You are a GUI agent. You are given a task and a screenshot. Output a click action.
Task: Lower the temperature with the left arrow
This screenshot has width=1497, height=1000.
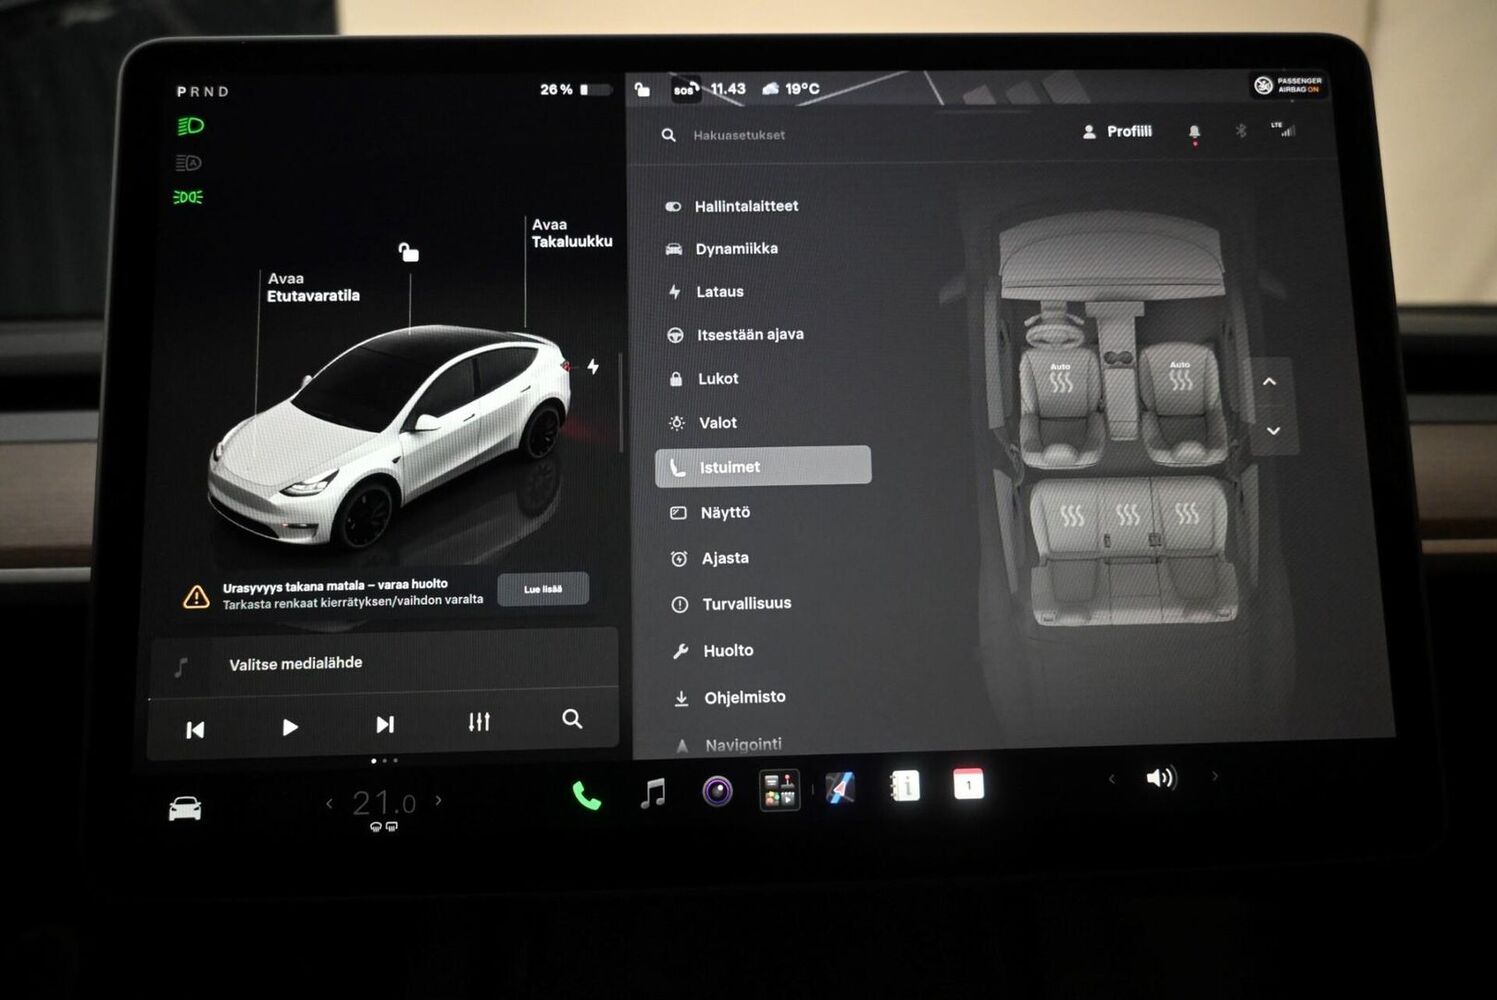pos(330,803)
